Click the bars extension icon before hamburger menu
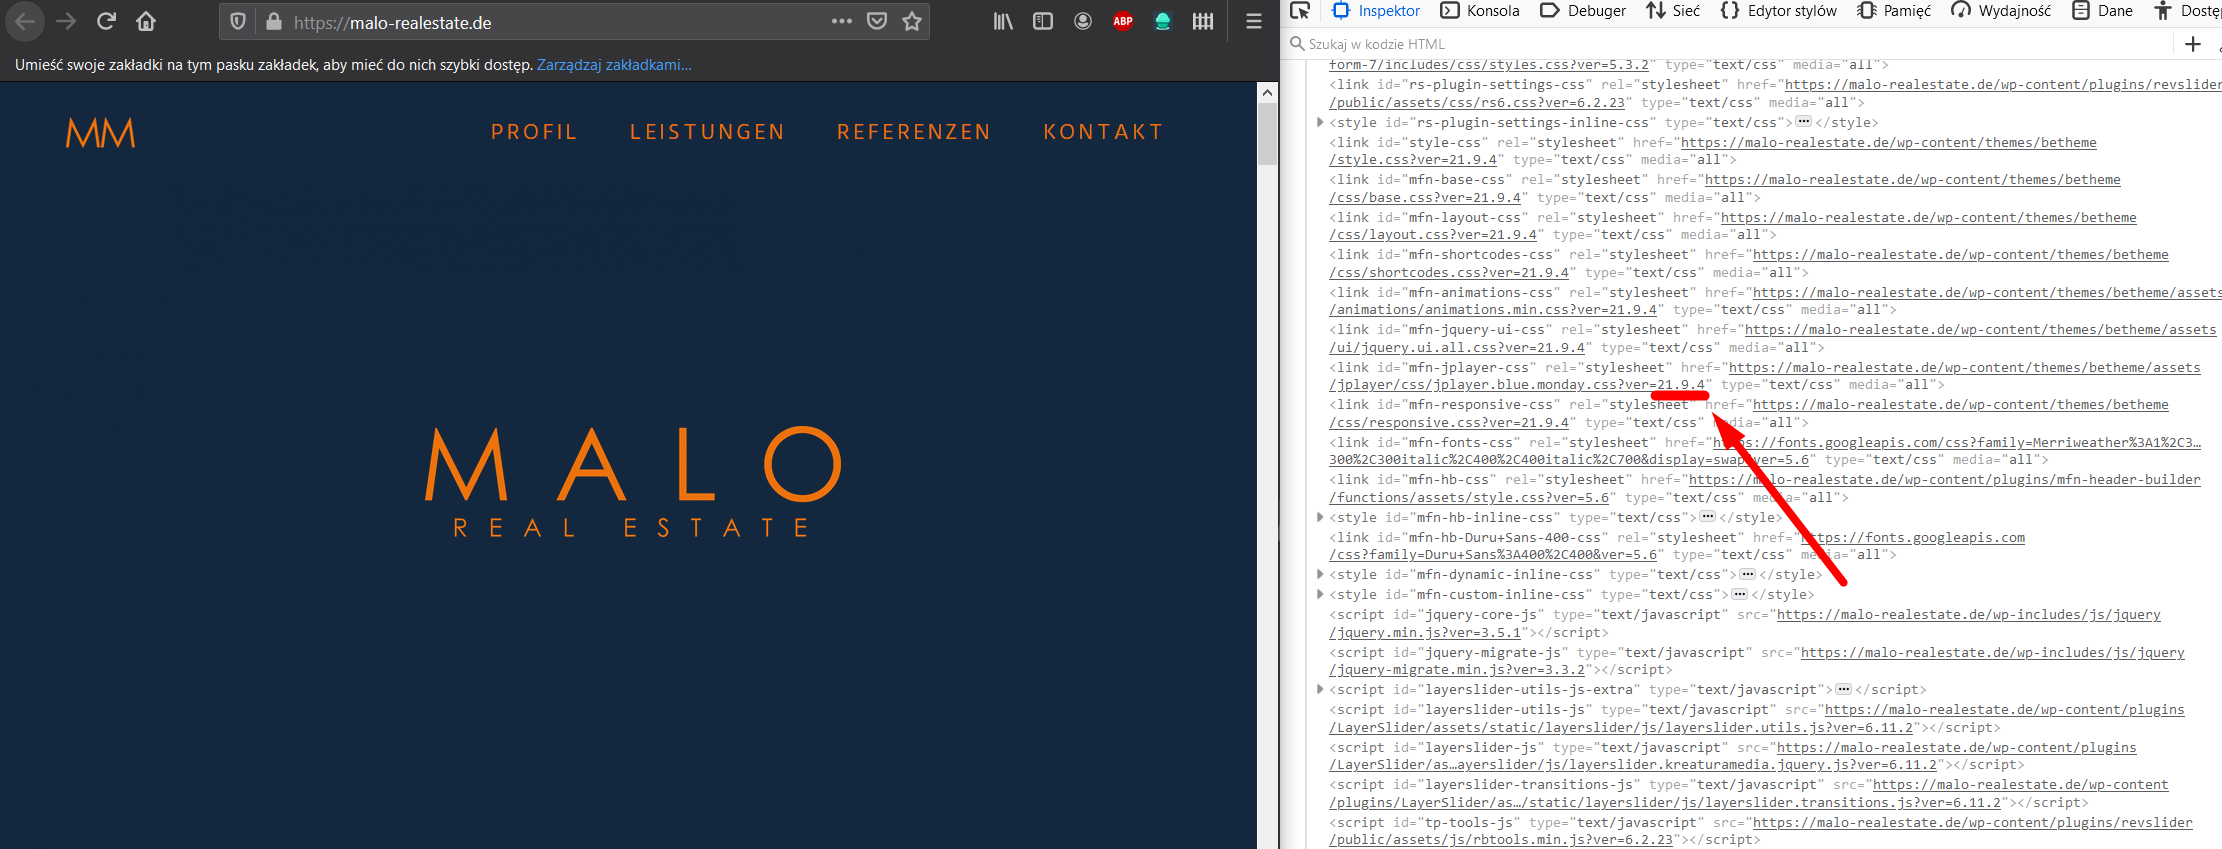The height and width of the screenshot is (849, 2222). (x=1203, y=21)
